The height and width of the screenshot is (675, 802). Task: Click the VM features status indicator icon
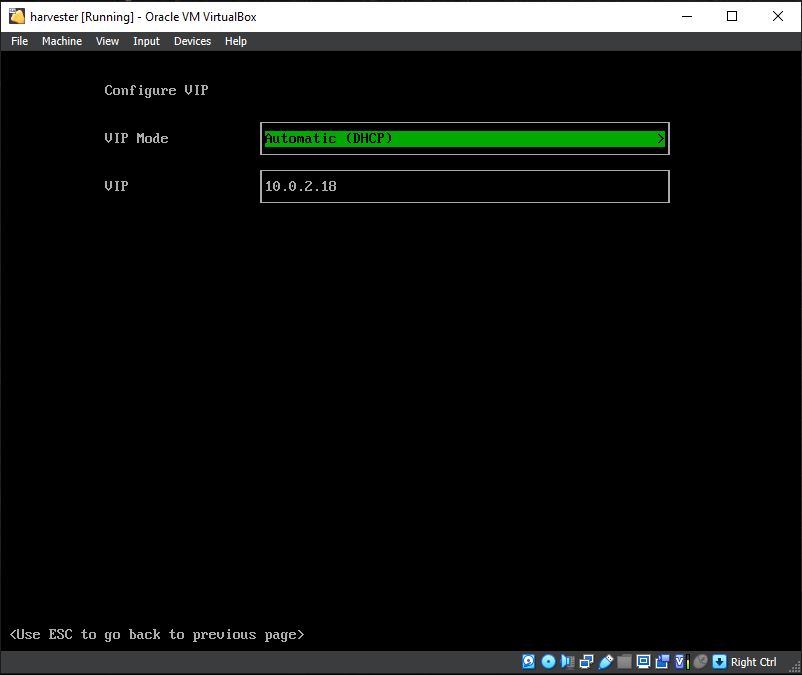[x=680, y=661]
